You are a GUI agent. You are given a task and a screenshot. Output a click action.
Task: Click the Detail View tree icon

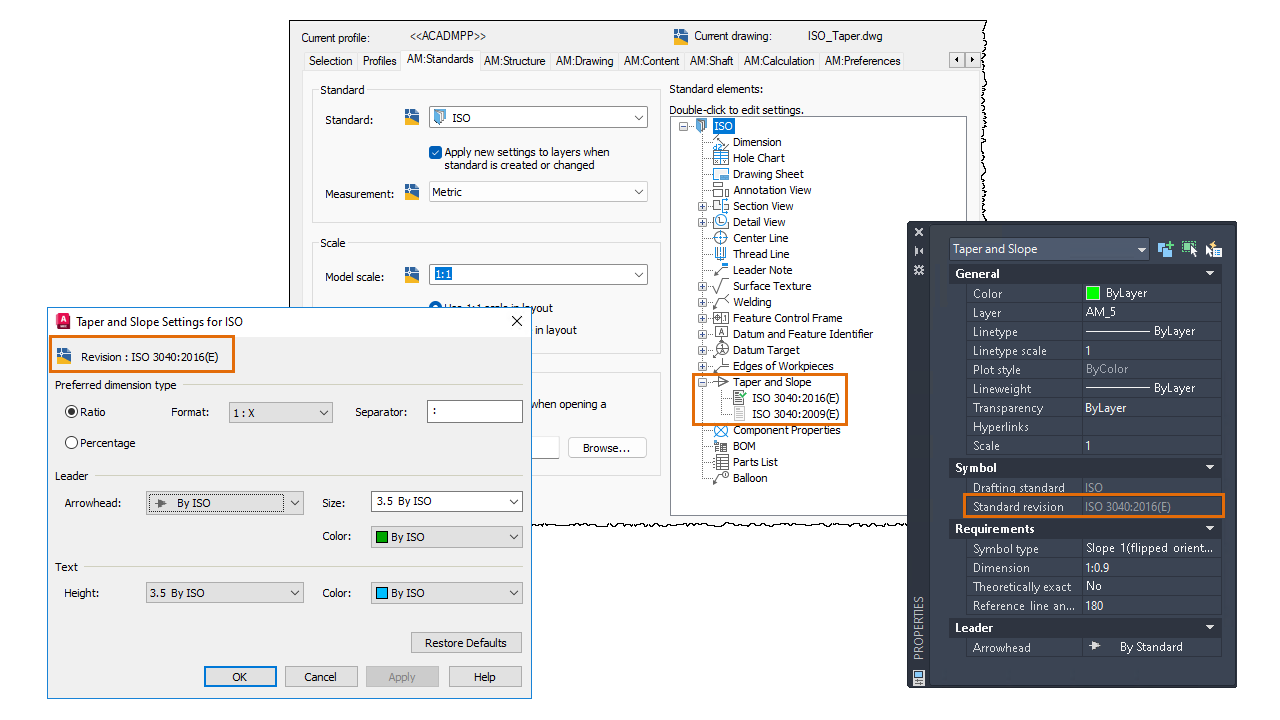pos(720,222)
